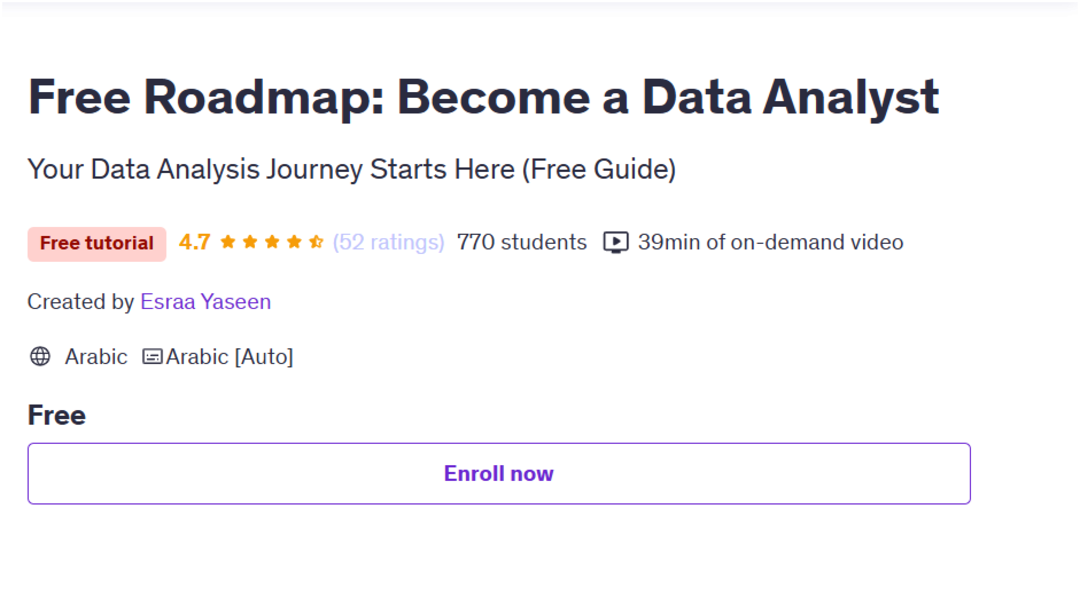
Task: Open instructor Esraa Yaseen's profile link
Action: [x=205, y=302]
